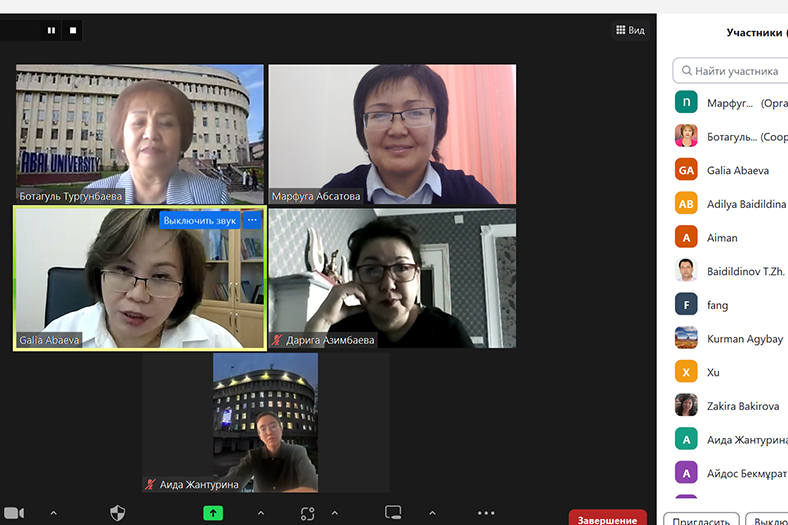Open the apps icon in toolbar
This screenshot has height=525, width=788.
click(x=308, y=513)
